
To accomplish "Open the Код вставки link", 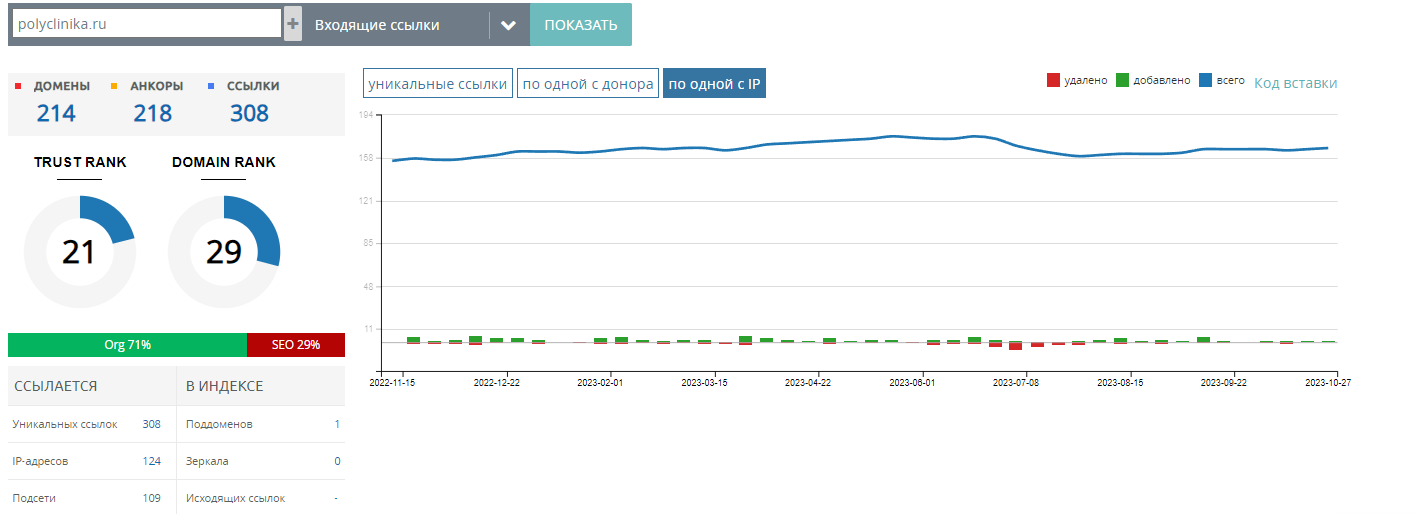I will pyautogui.click(x=1295, y=83).
